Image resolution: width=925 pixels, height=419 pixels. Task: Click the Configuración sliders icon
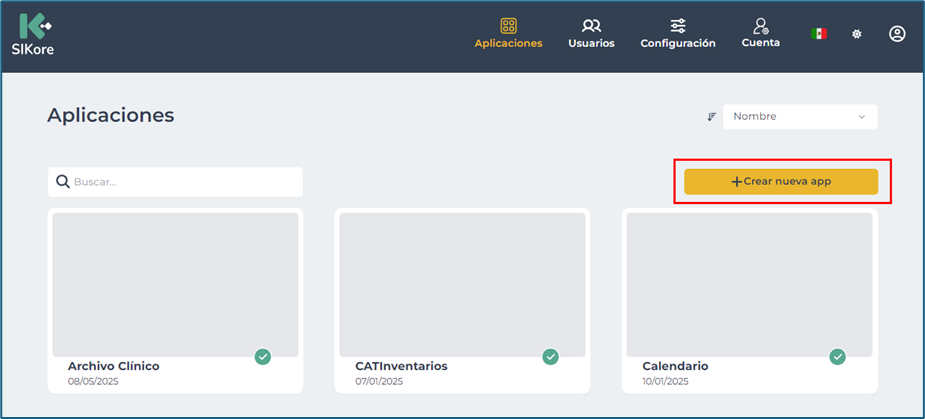[x=678, y=26]
